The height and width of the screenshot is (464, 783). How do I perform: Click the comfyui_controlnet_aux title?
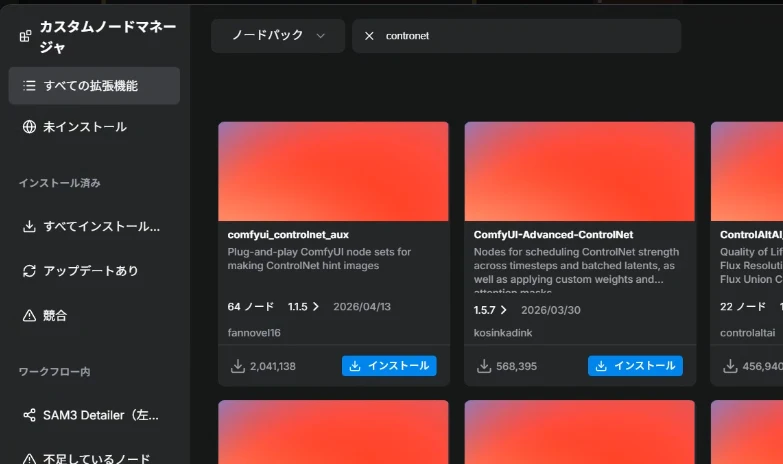[x=288, y=235]
